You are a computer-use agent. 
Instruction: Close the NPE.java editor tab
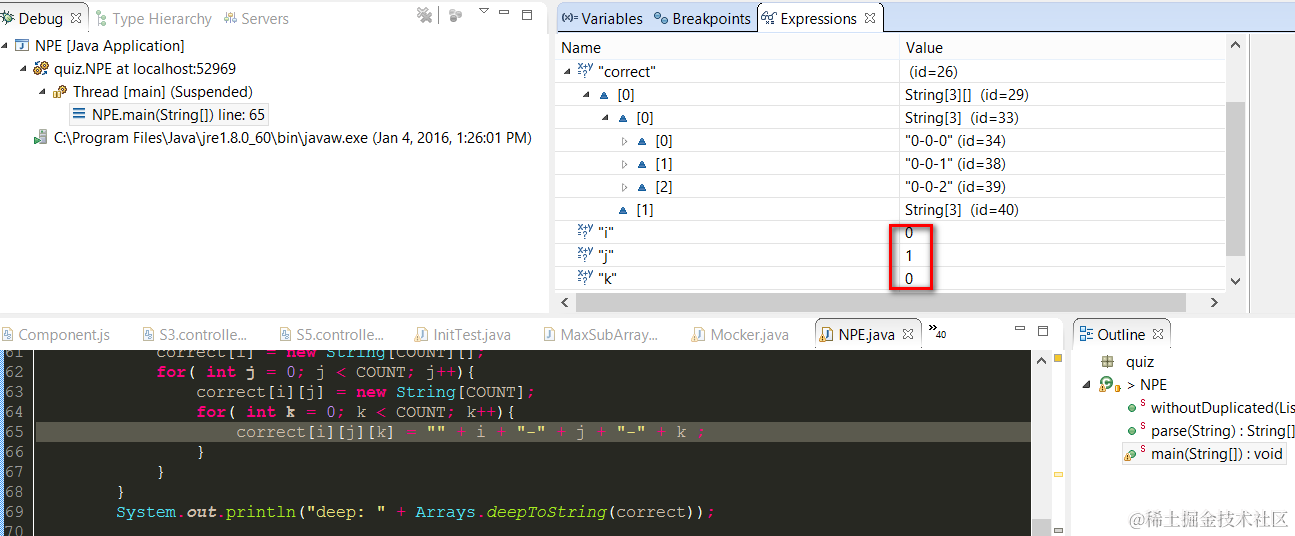tap(908, 335)
